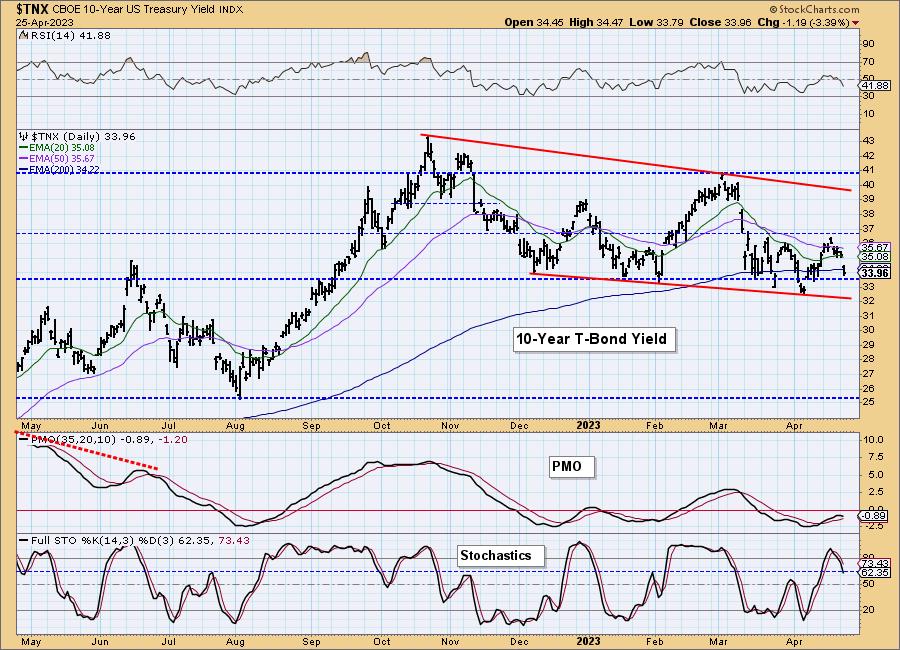This screenshot has height=650, width=900.
Task: Click the 35.67 price axis tag
Action: point(875,247)
